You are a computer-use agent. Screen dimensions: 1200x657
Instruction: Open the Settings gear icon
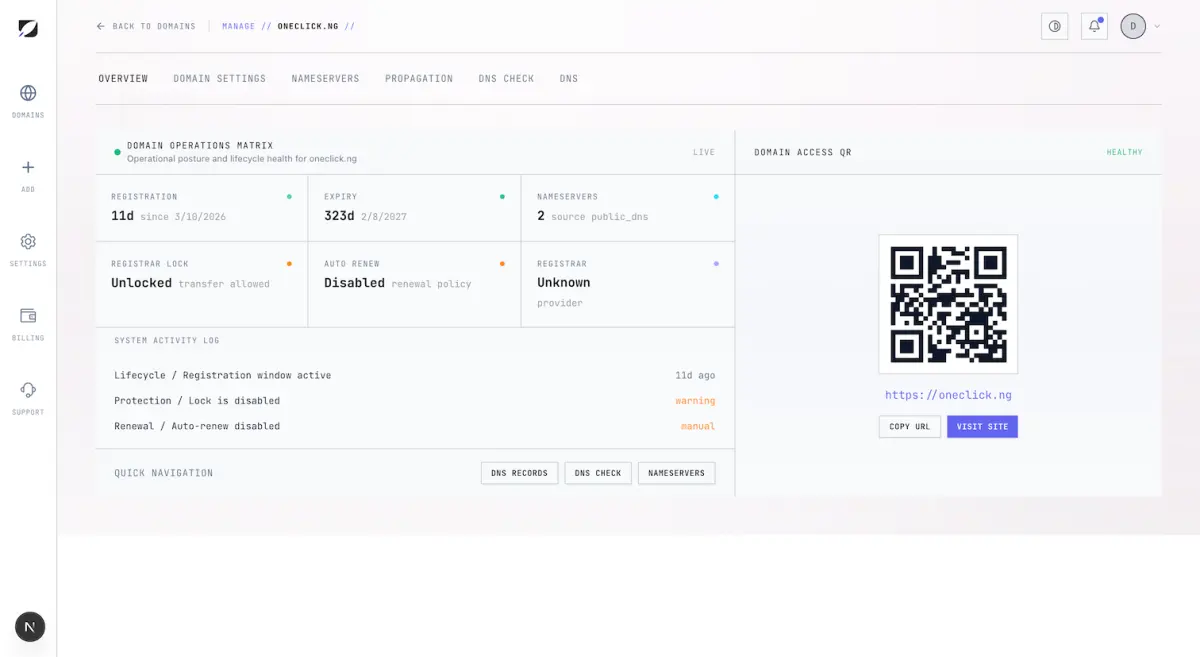click(x=28, y=241)
